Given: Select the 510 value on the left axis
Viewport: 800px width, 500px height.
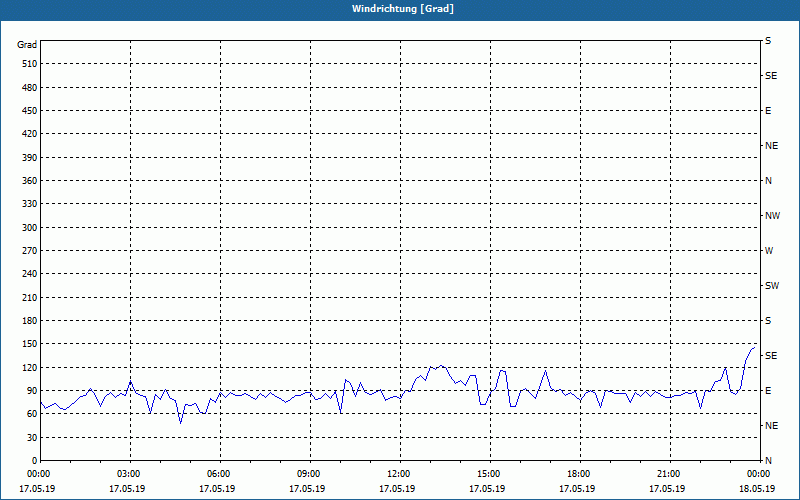Looking at the screenshot, I should click(28, 64).
